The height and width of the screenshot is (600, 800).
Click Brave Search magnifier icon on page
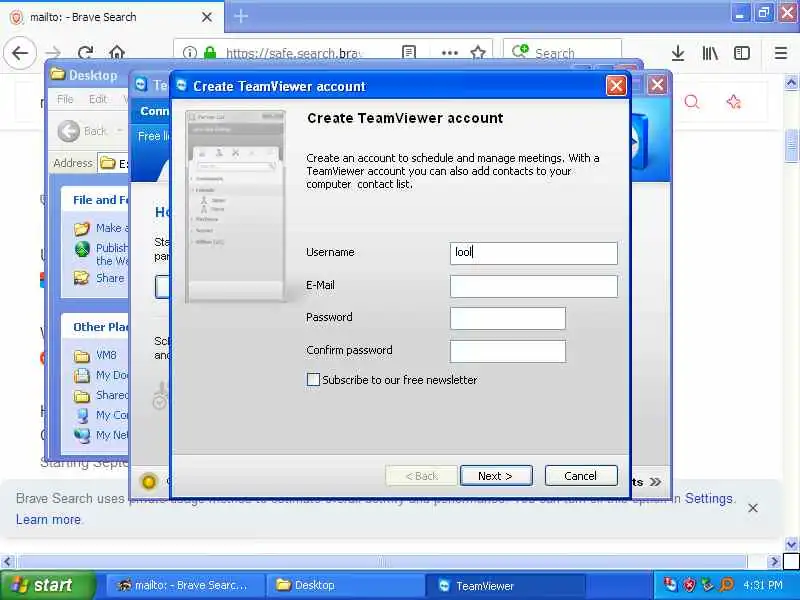[x=691, y=102]
